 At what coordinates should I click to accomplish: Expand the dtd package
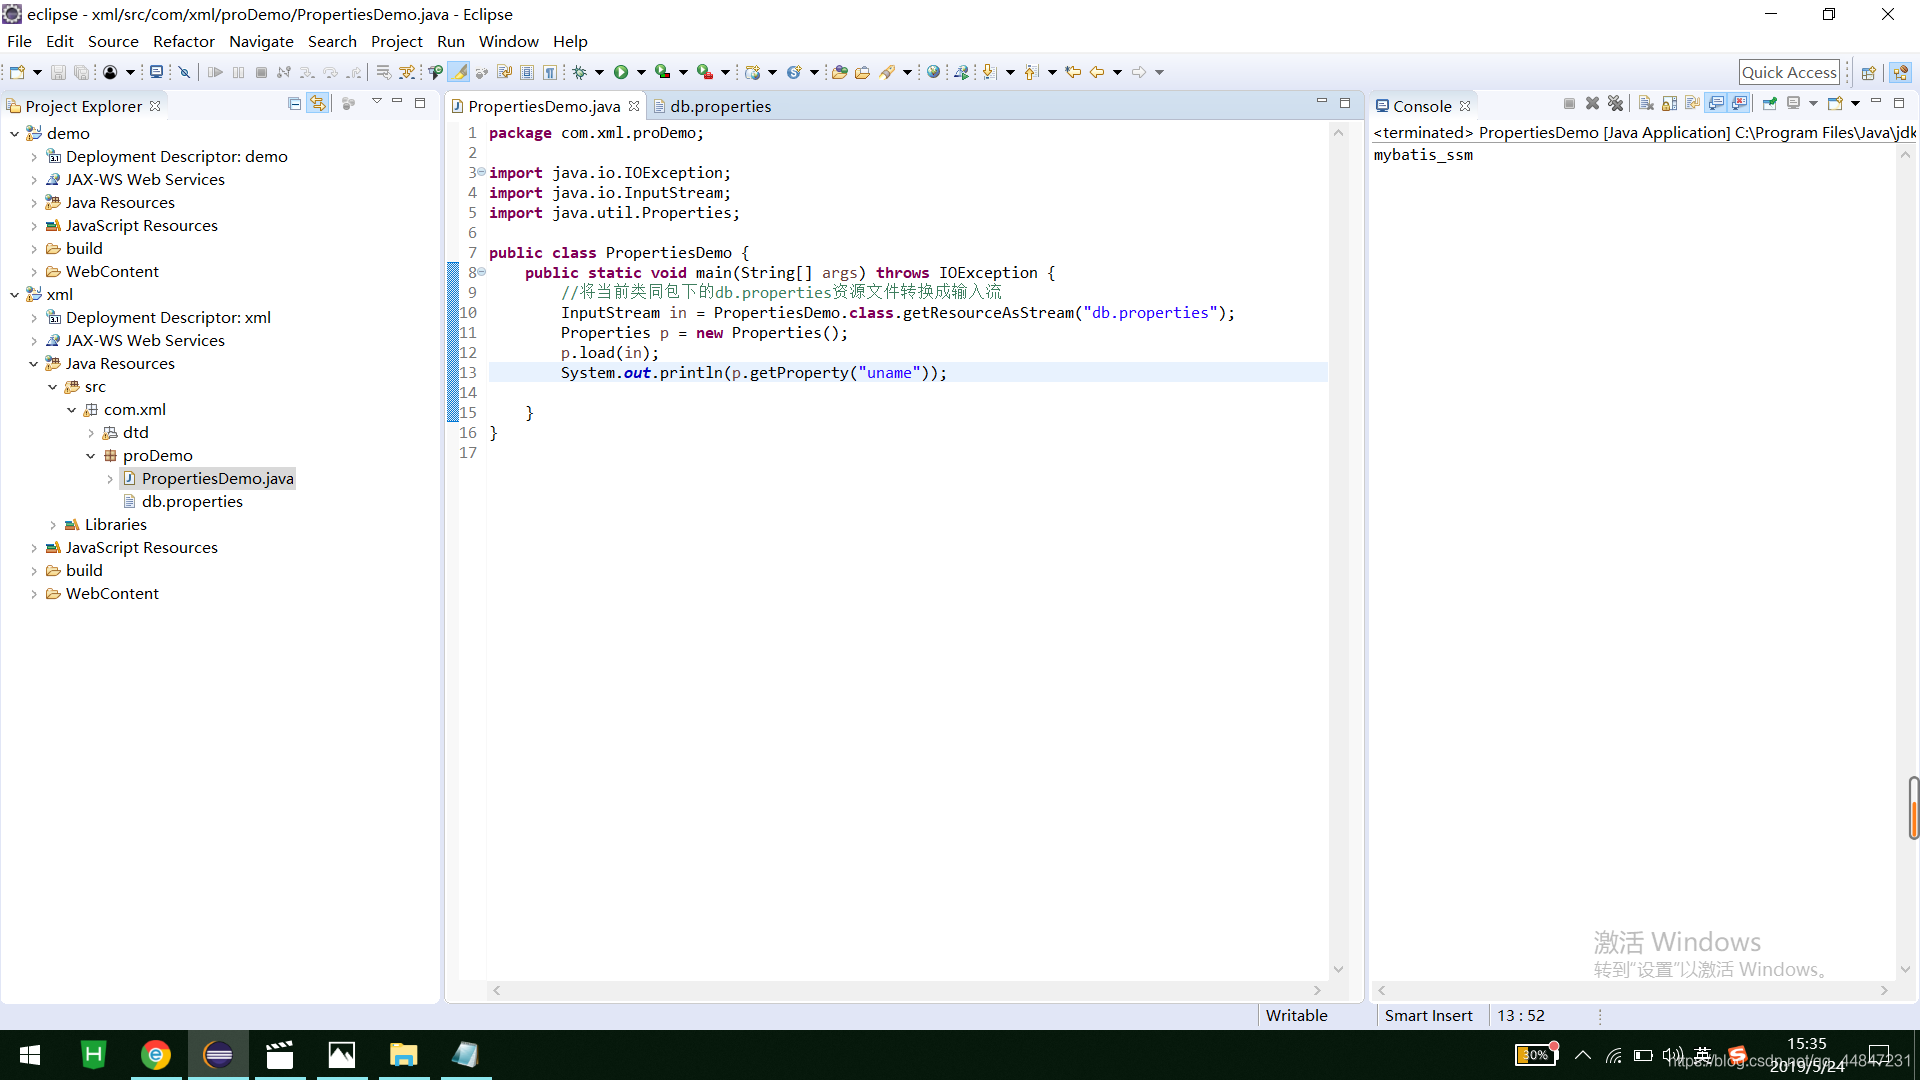coord(91,433)
